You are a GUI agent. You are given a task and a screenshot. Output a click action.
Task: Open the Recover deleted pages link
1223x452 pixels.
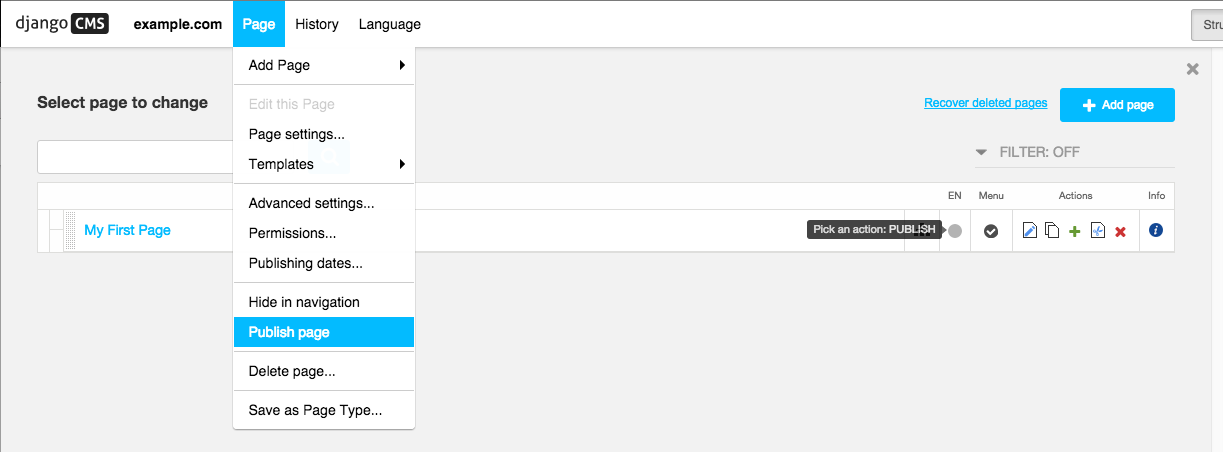click(x=985, y=103)
